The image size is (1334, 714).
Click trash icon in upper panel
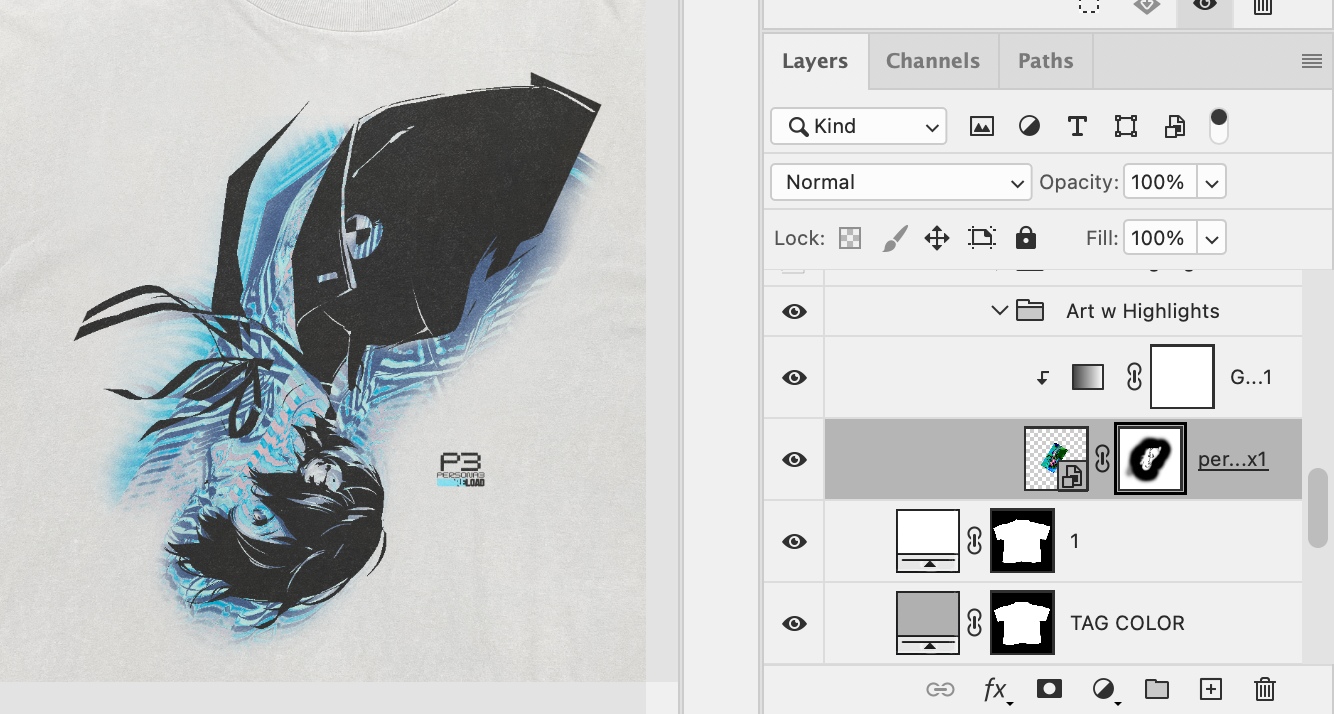tap(1263, 7)
